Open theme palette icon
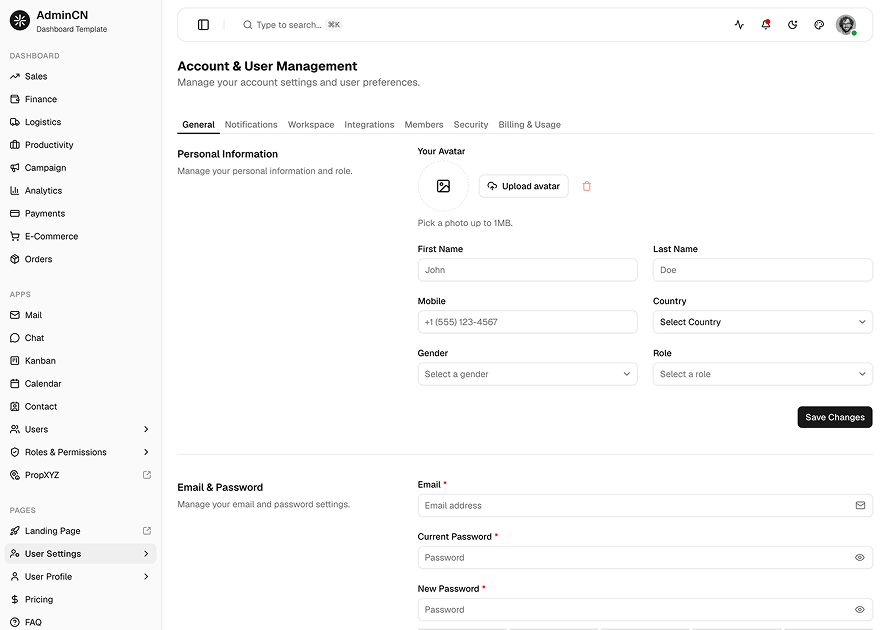 [819, 25]
